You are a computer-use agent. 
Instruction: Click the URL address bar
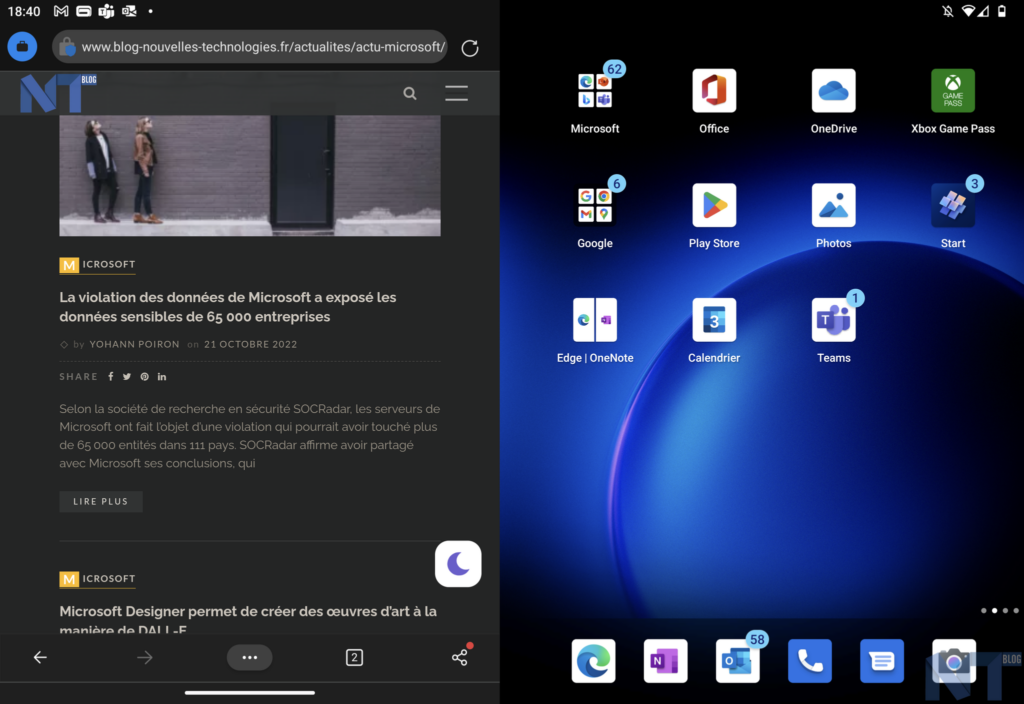pyautogui.click(x=249, y=47)
